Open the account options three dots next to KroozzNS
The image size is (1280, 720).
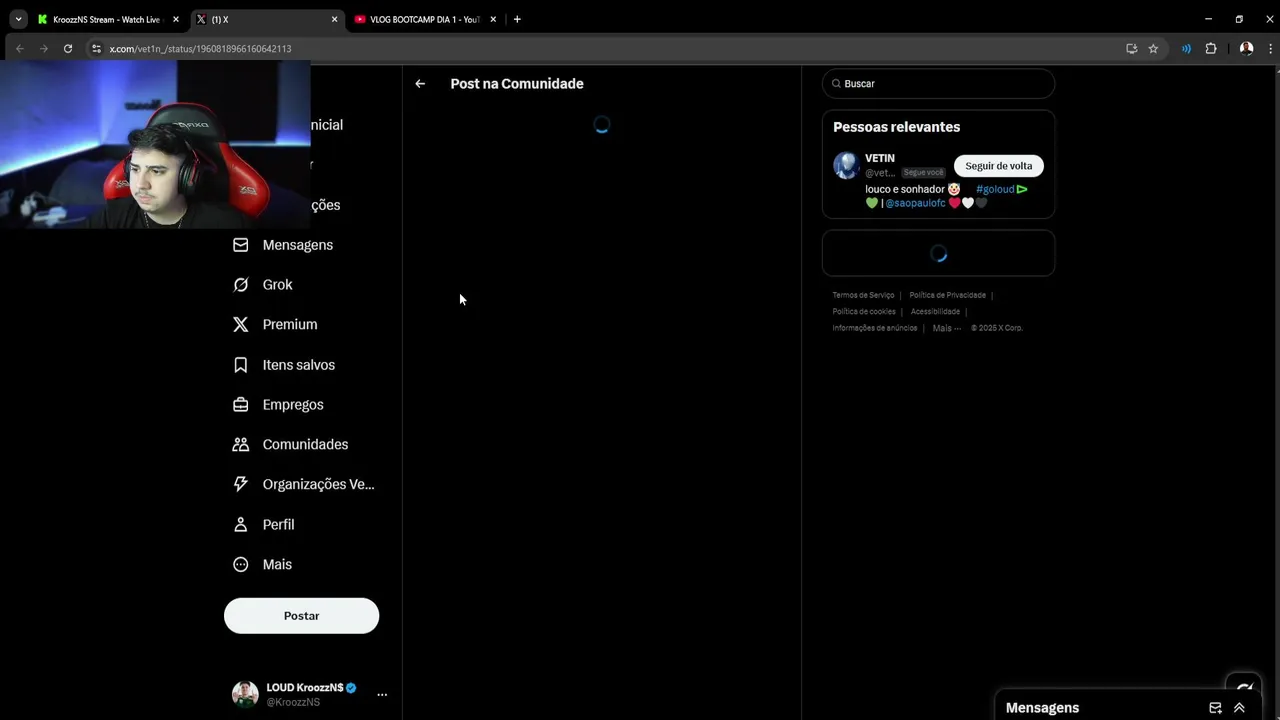point(382,694)
